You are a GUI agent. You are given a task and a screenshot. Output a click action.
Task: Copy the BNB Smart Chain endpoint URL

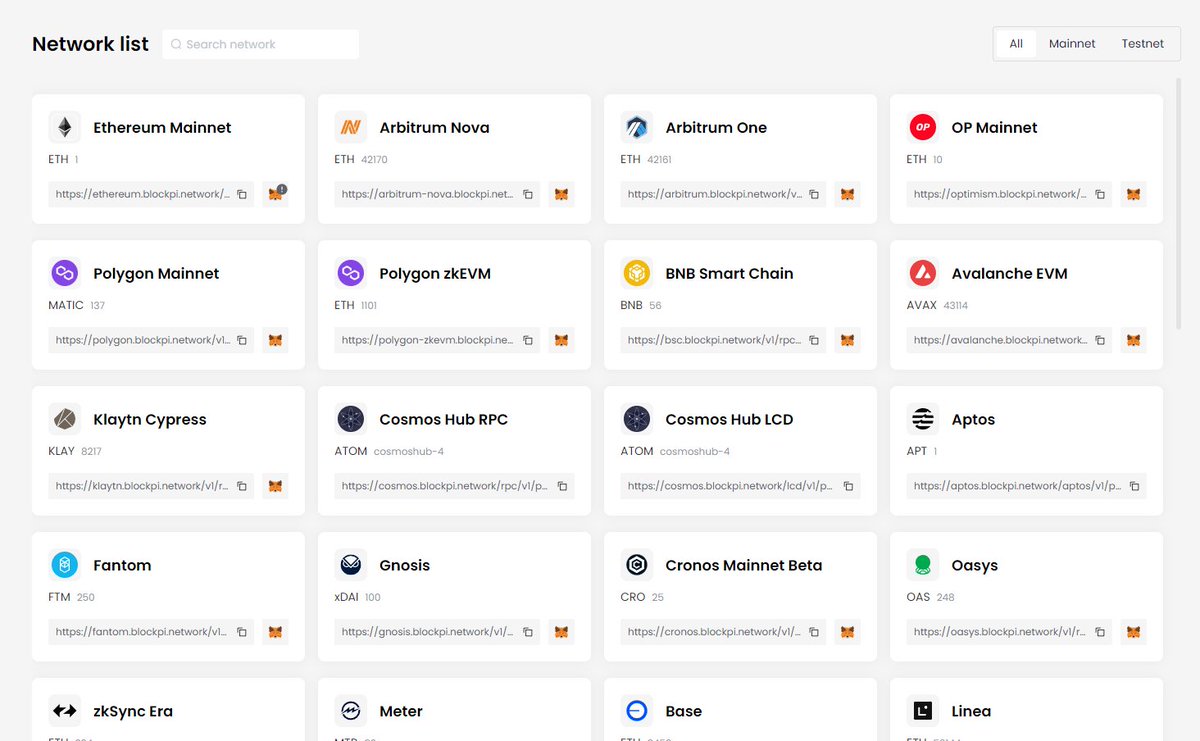point(814,340)
